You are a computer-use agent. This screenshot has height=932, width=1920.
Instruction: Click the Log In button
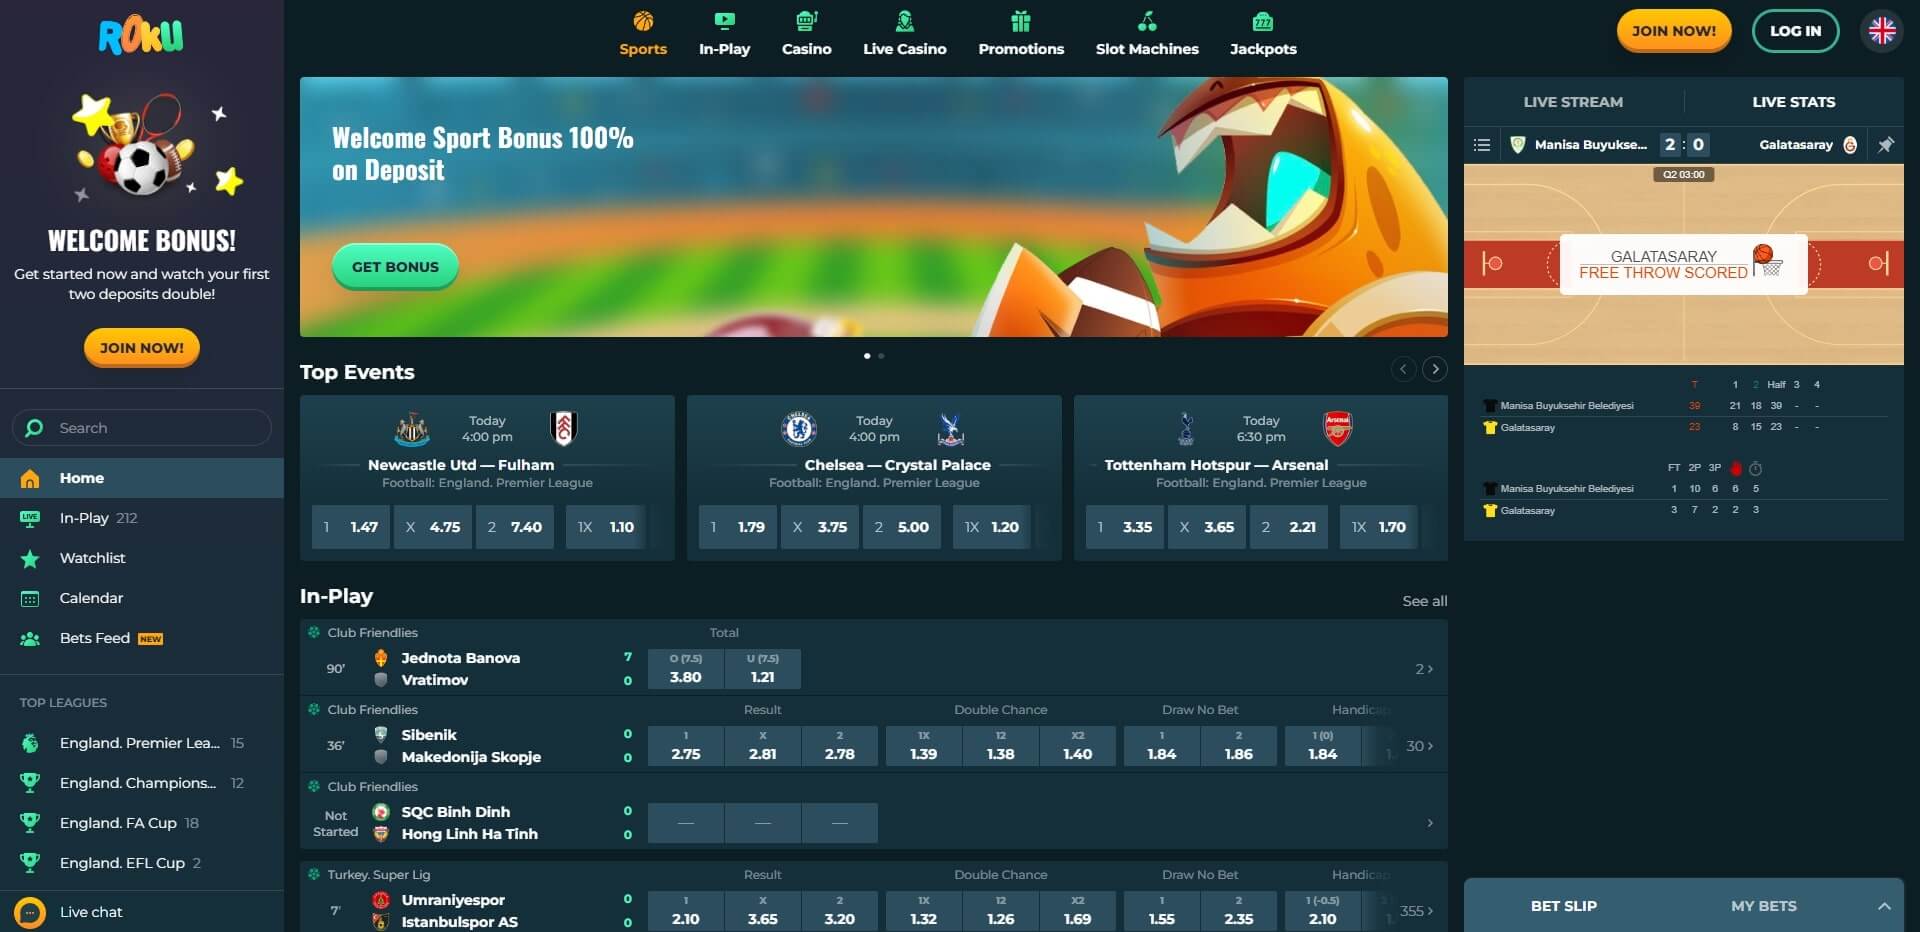click(x=1795, y=31)
